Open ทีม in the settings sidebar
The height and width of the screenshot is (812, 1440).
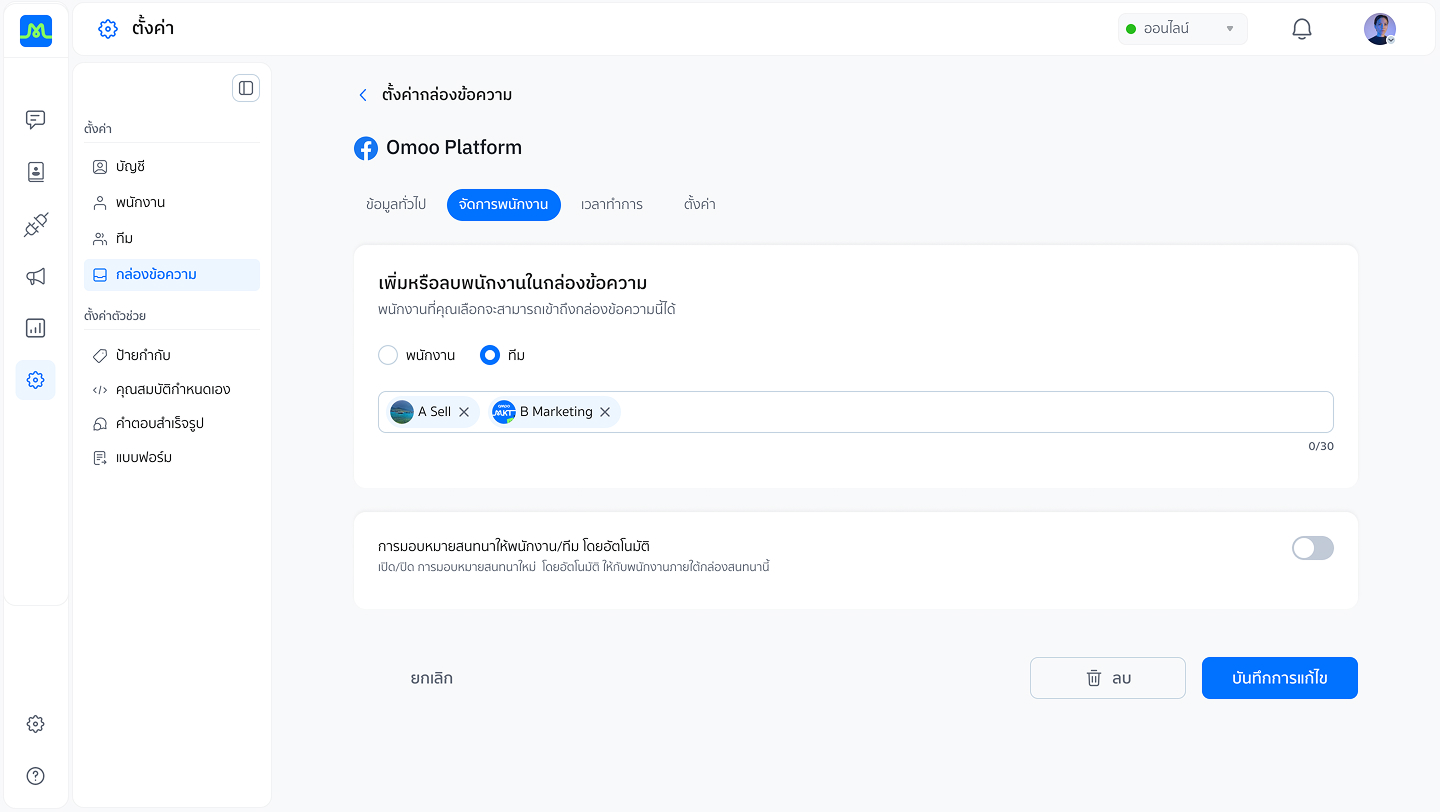pyautogui.click(x=172, y=239)
